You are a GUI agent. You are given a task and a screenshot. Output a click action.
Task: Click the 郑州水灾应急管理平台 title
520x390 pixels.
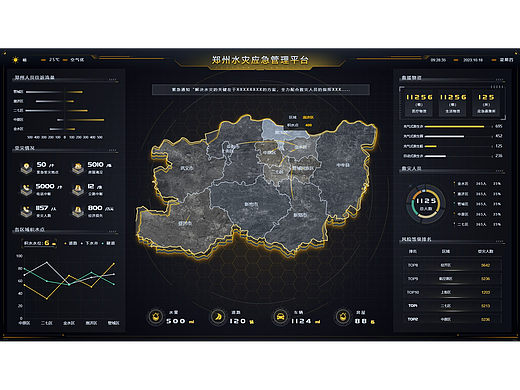pos(260,60)
